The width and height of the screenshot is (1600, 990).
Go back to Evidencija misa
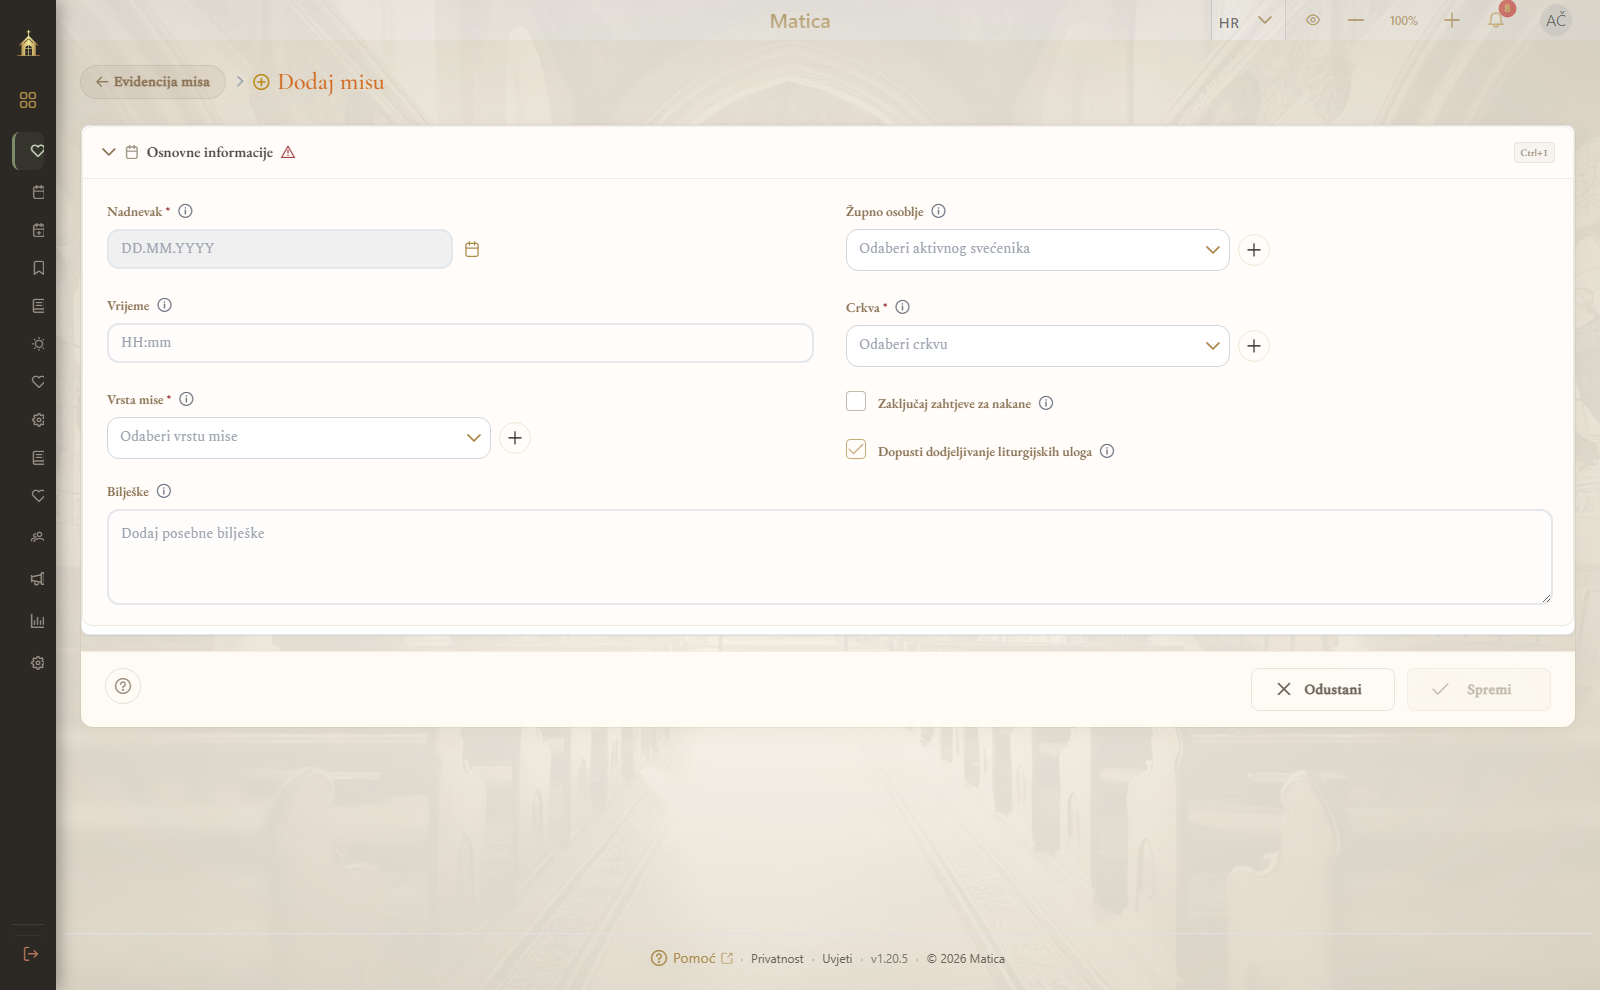[153, 82]
